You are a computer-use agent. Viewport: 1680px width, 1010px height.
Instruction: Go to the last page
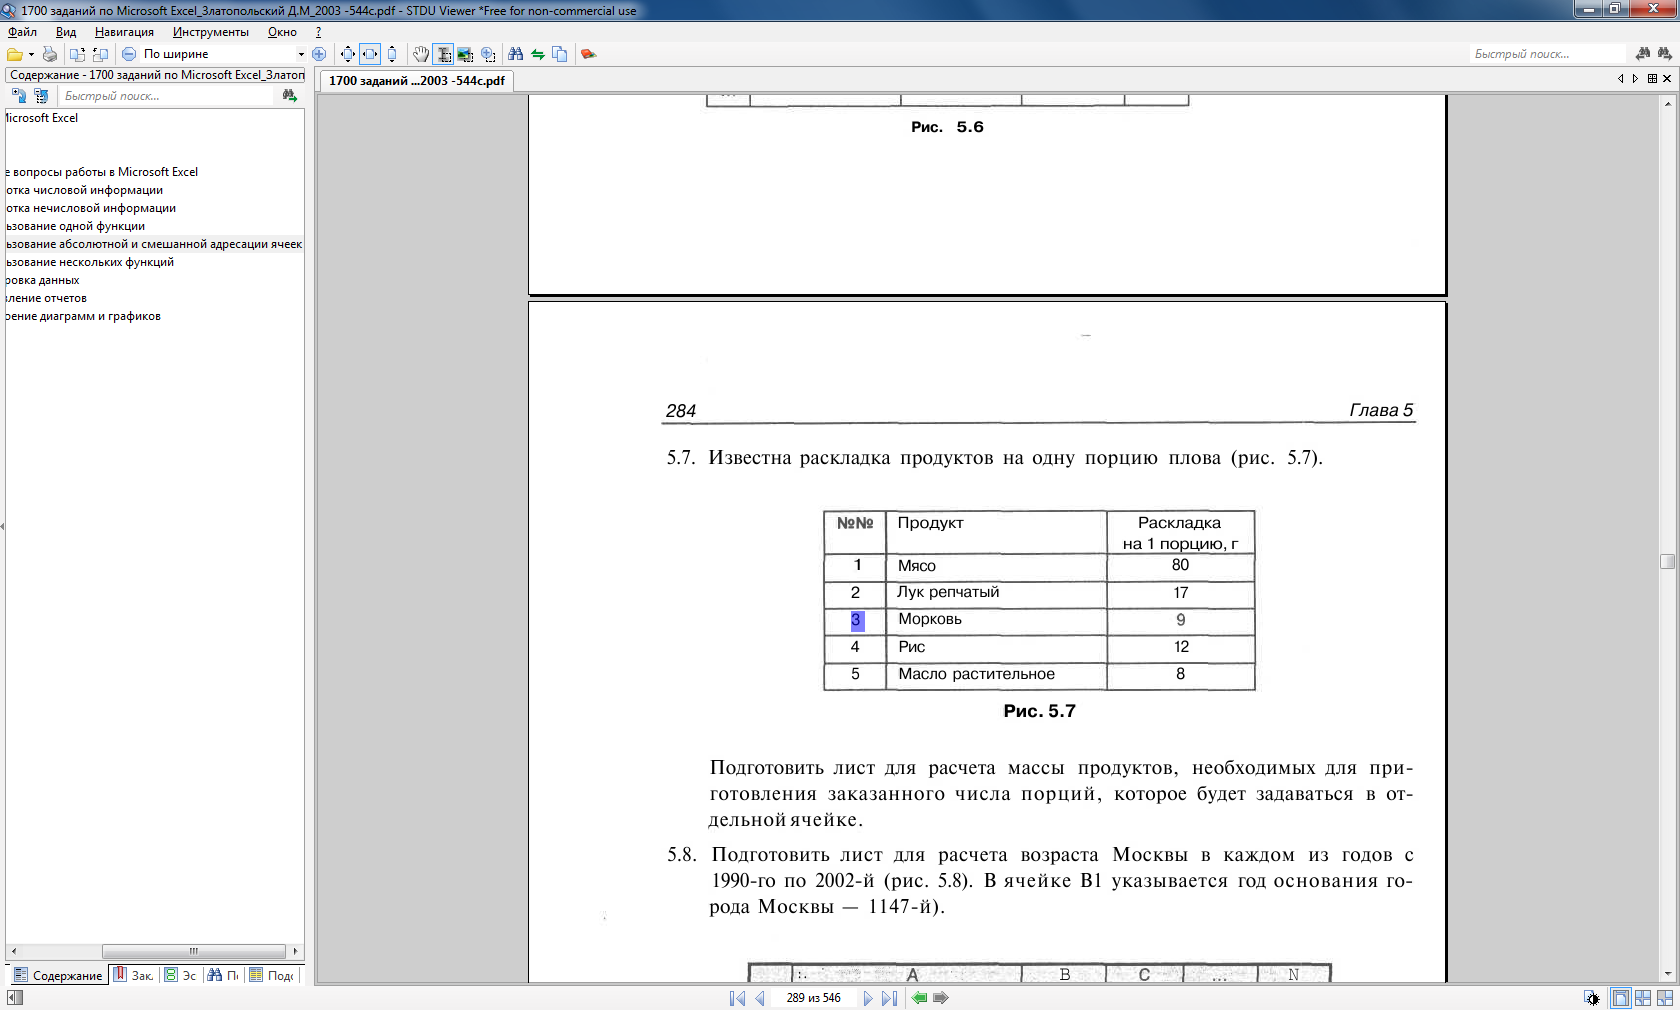click(x=889, y=998)
